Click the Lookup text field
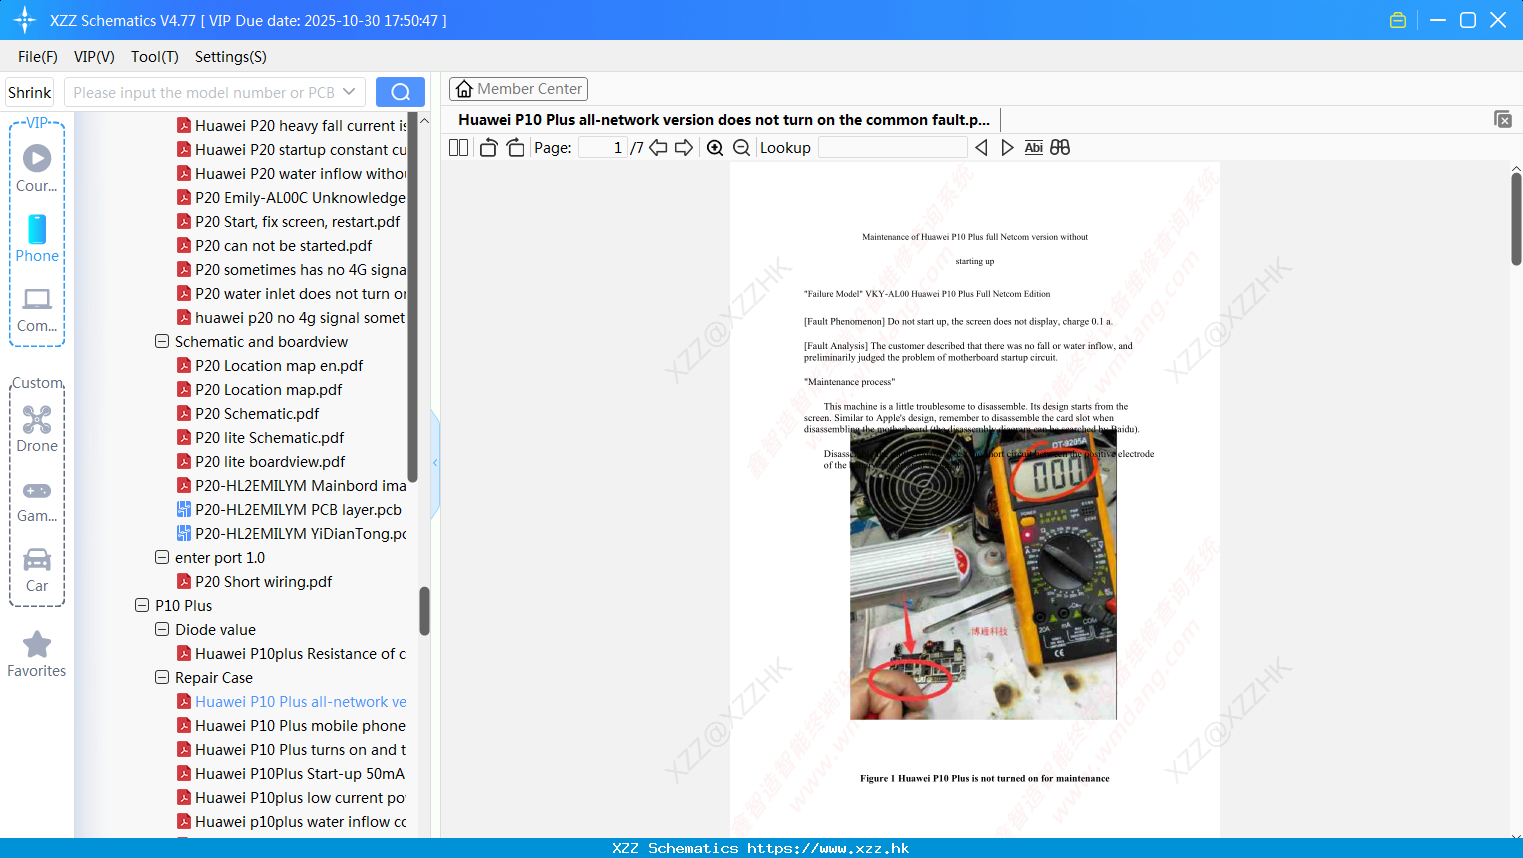 pyautogui.click(x=892, y=147)
